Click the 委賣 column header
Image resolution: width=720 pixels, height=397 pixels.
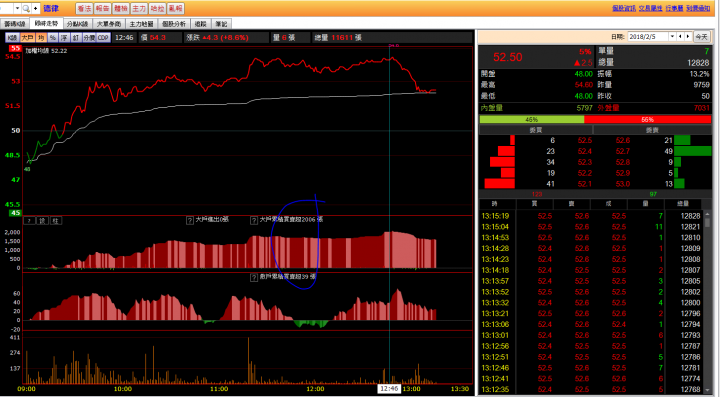click(x=652, y=130)
